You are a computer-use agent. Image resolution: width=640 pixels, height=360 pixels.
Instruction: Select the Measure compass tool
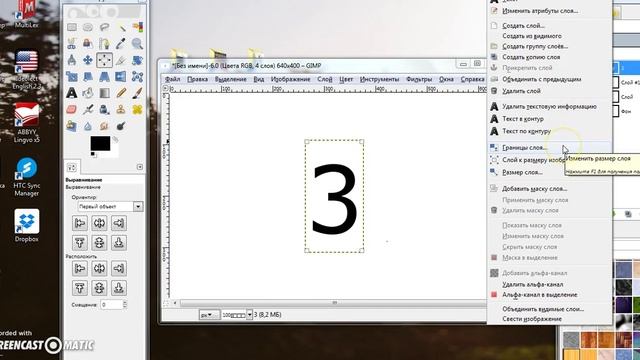72,60
